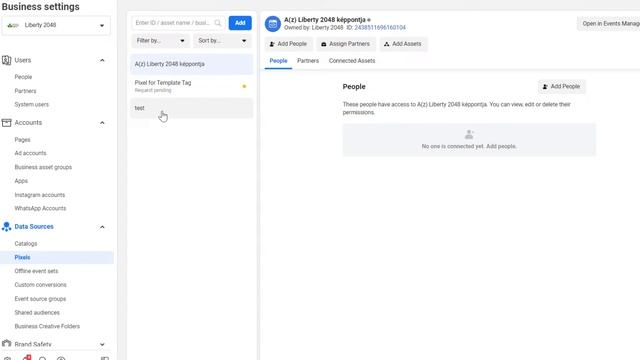
Task: Open Pages under Accounts
Action: pos(22,140)
